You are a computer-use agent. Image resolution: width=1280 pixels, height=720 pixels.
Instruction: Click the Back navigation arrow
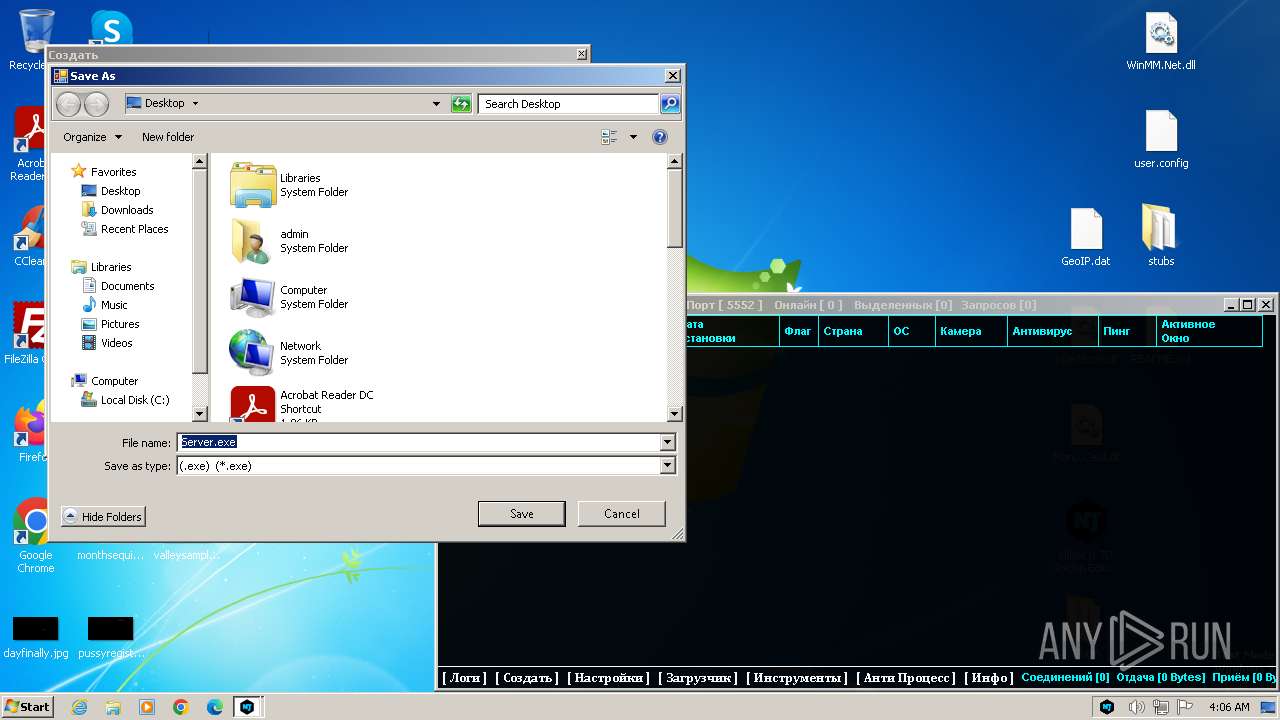pyautogui.click(x=69, y=103)
